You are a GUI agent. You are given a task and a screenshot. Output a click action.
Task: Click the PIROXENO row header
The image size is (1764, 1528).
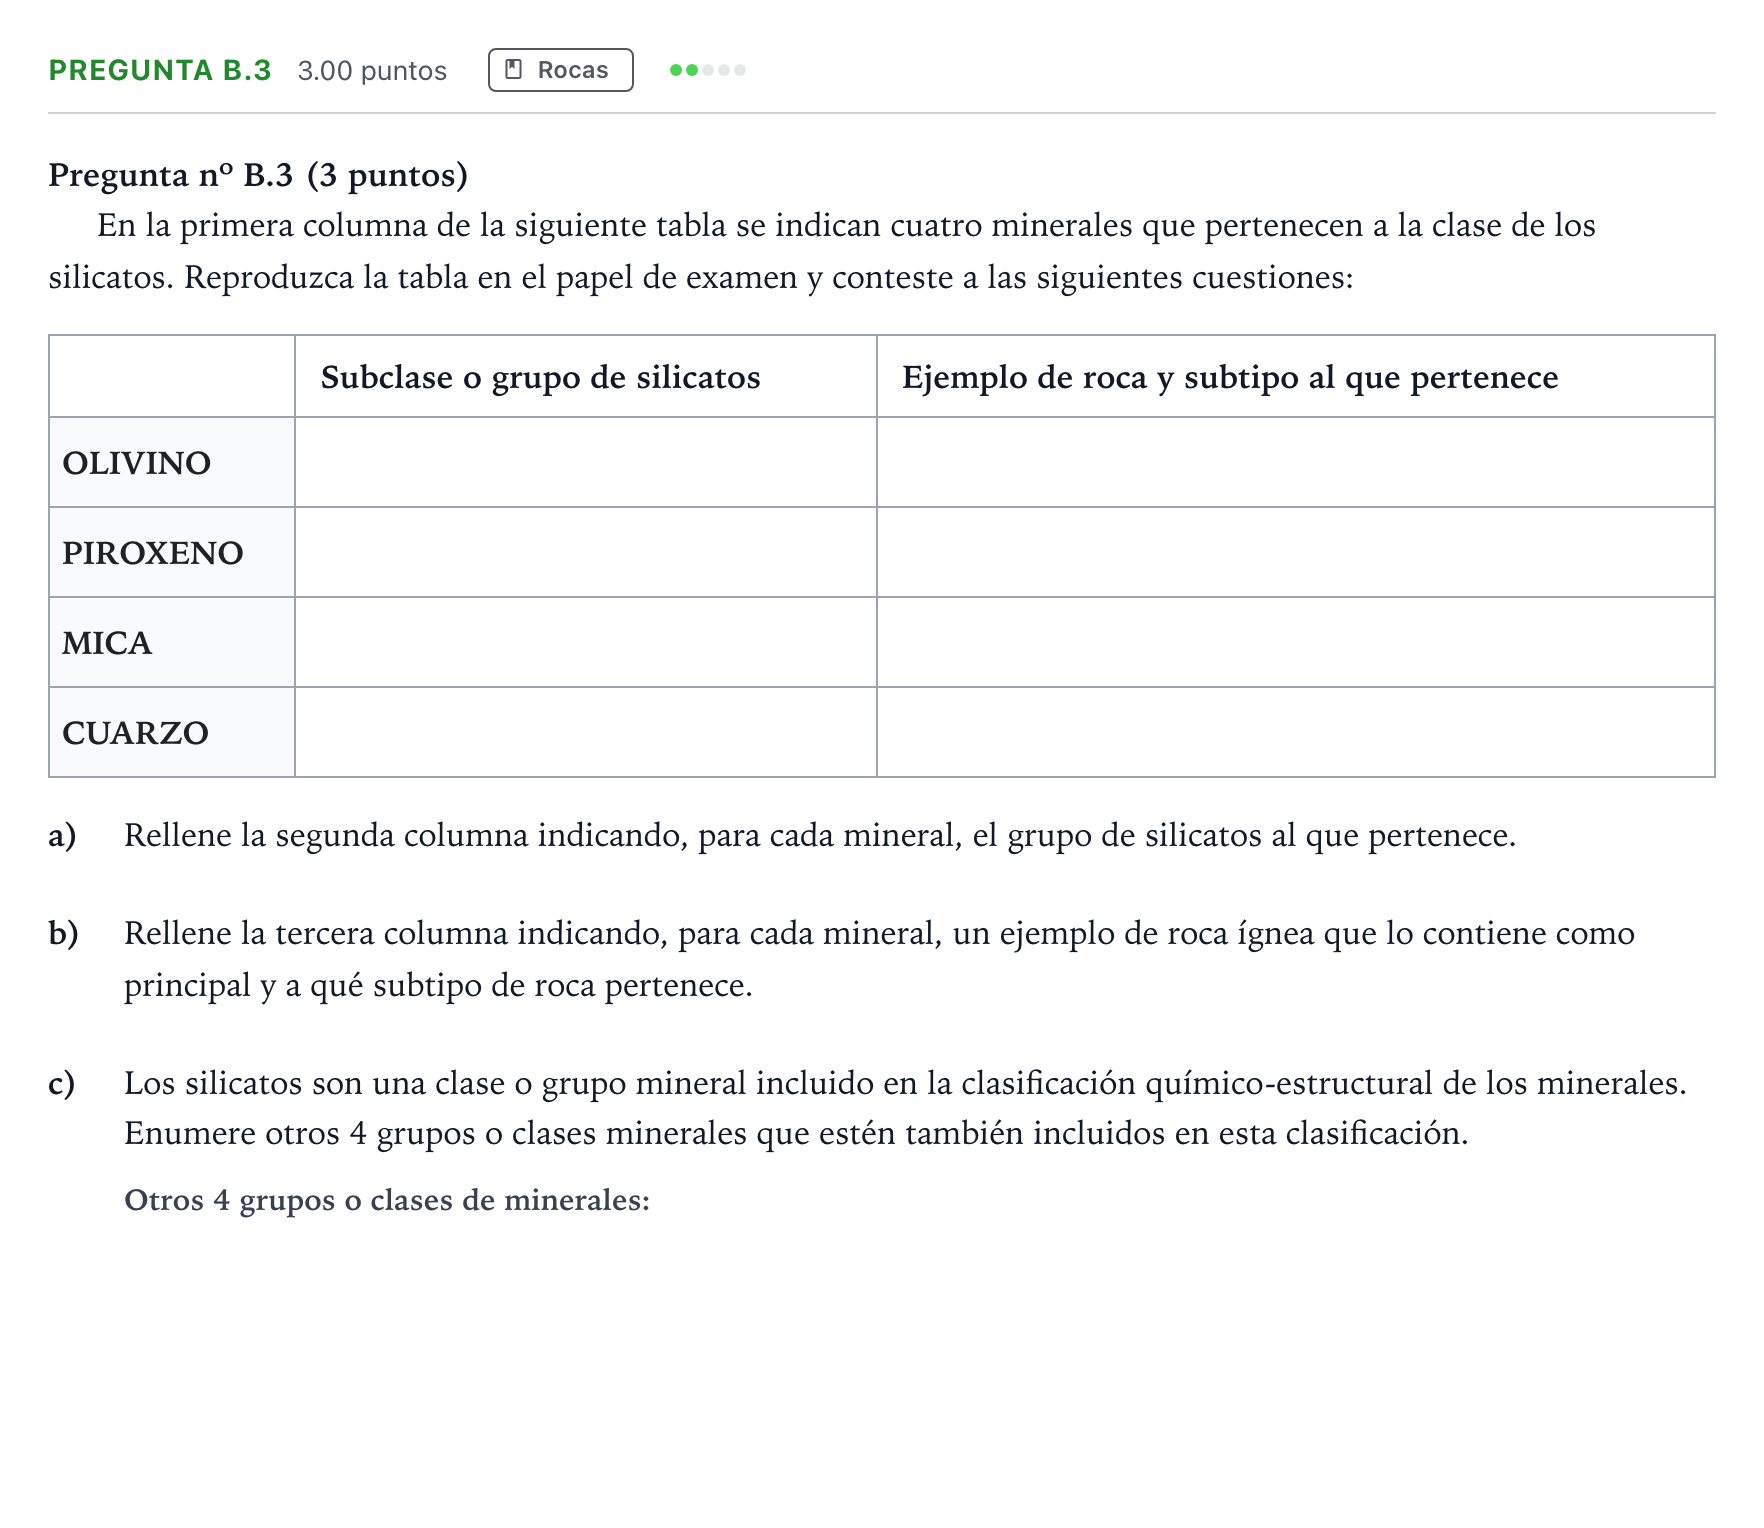[172, 552]
